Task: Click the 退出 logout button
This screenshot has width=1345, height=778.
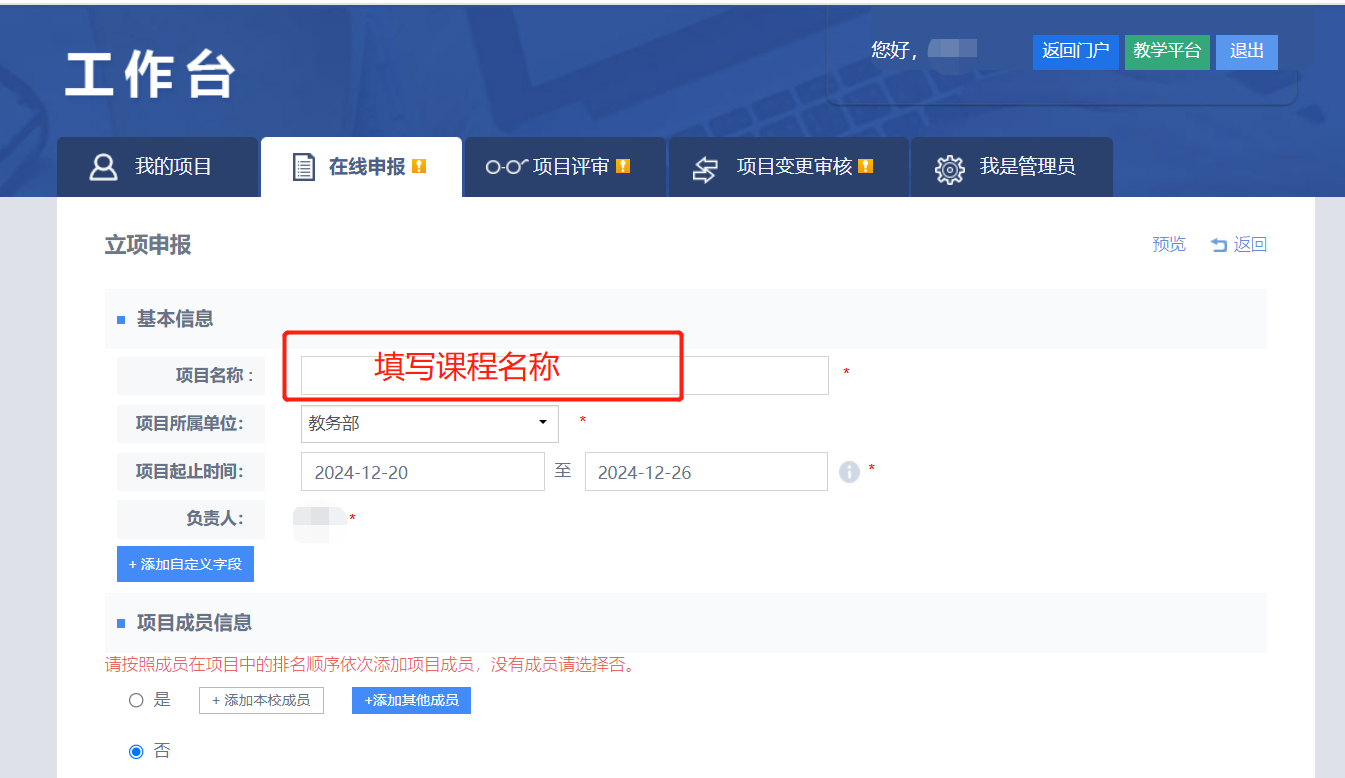Action: [1246, 52]
